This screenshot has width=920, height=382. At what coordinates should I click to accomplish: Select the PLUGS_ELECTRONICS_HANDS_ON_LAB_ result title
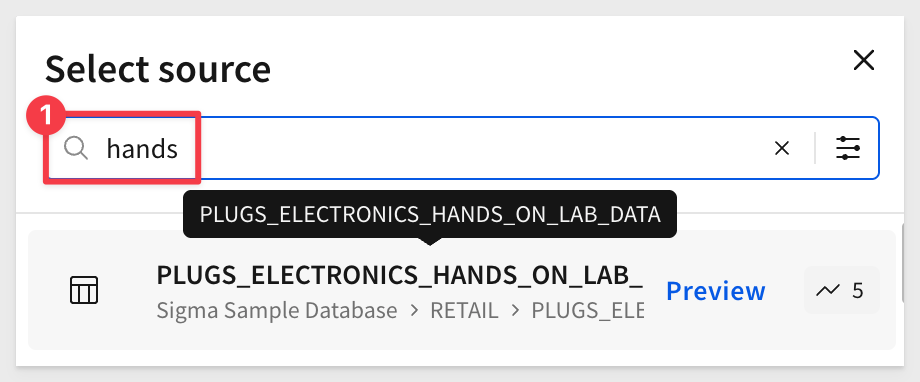click(400, 275)
